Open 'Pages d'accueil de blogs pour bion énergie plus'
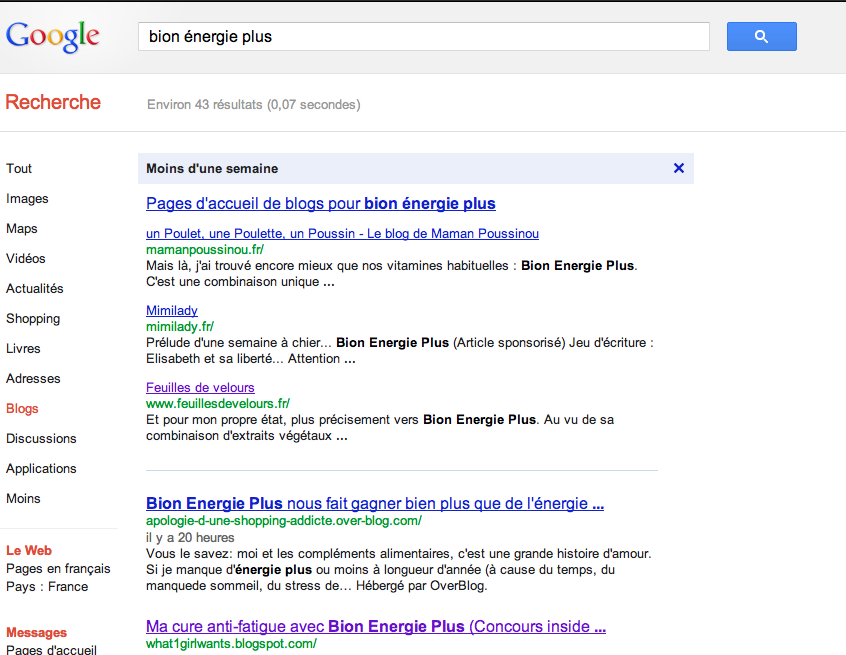846x655 pixels. pyautogui.click(x=320, y=203)
